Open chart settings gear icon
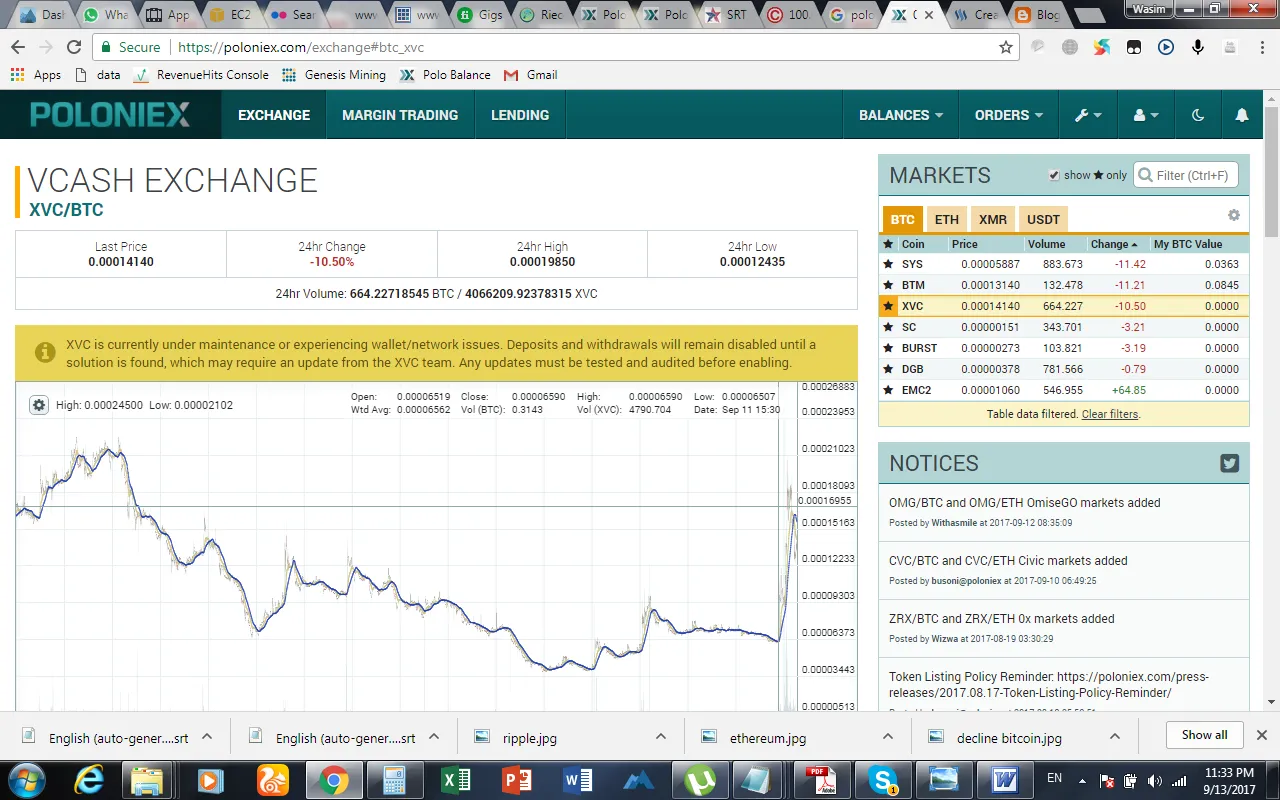 point(39,405)
